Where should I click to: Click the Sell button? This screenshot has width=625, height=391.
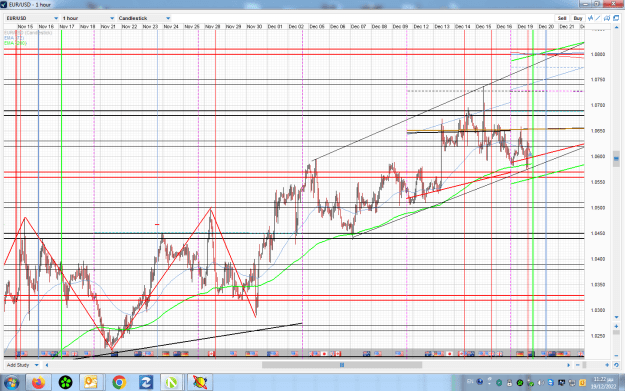click(562, 18)
